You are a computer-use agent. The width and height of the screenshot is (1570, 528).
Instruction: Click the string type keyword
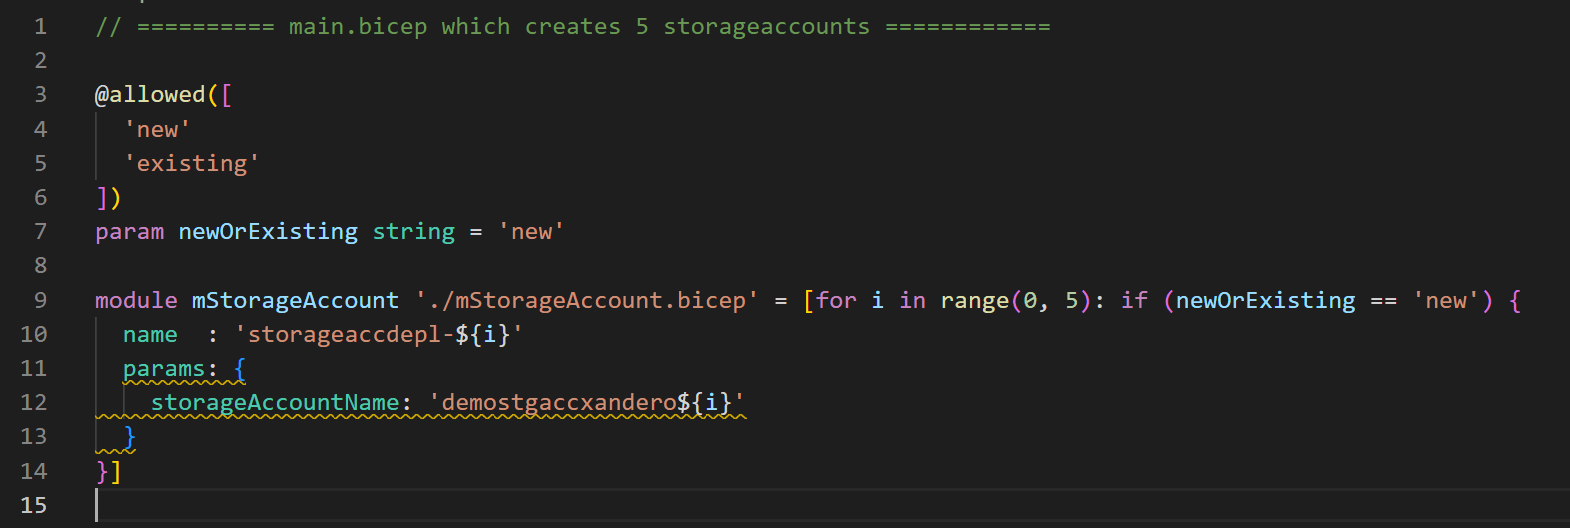click(414, 232)
